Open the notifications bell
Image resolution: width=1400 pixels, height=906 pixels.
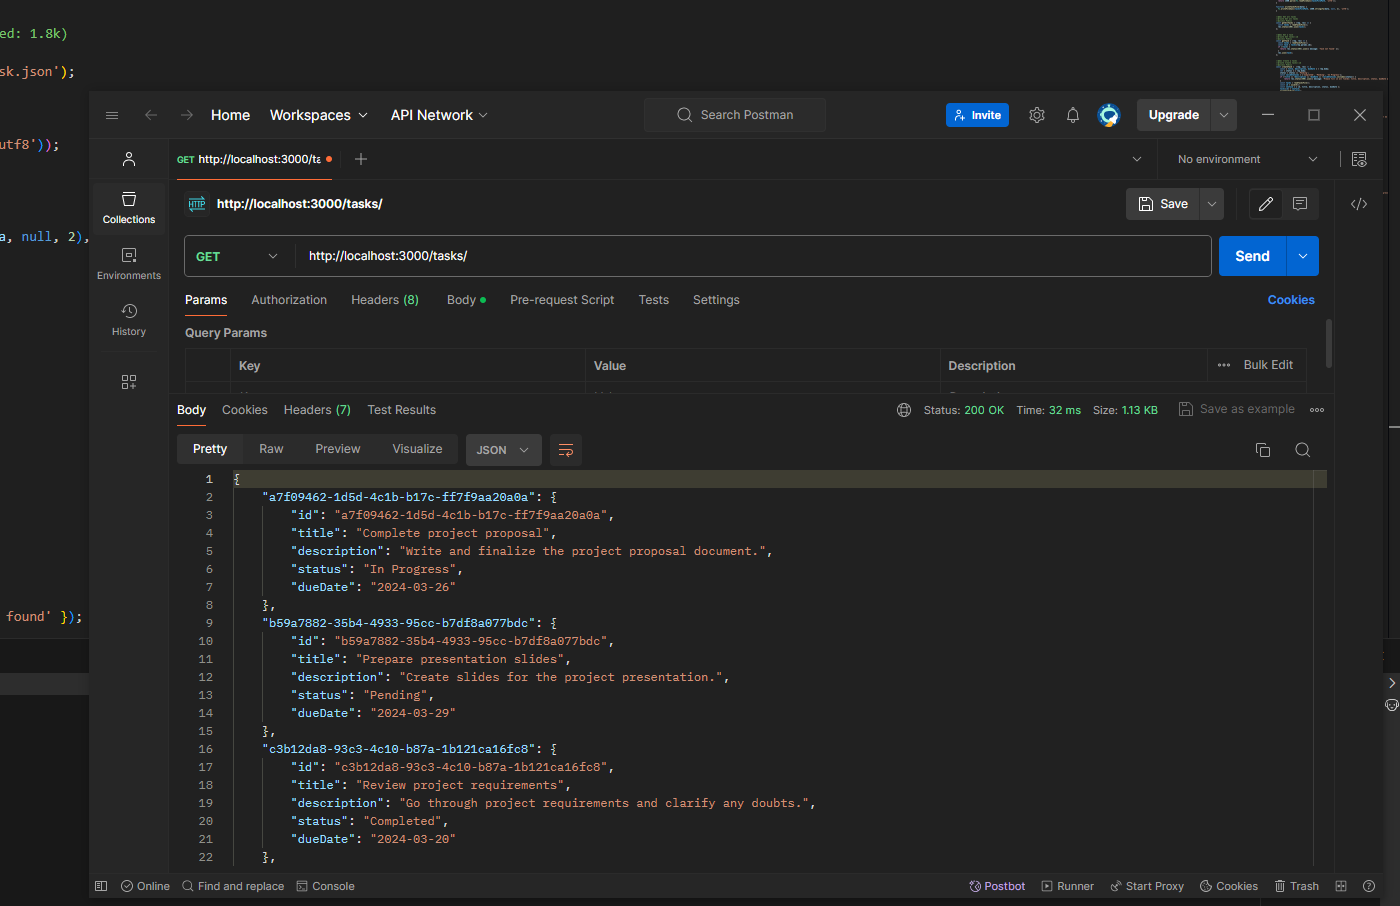[1073, 115]
